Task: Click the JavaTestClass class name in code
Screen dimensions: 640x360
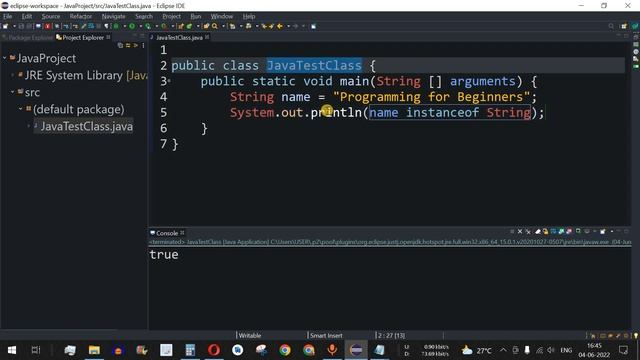Action: point(314,65)
